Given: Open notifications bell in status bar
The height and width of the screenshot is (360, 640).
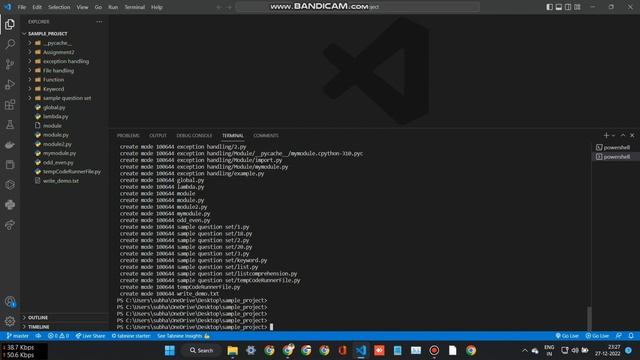Looking at the screenshot, I should point(631,336).
